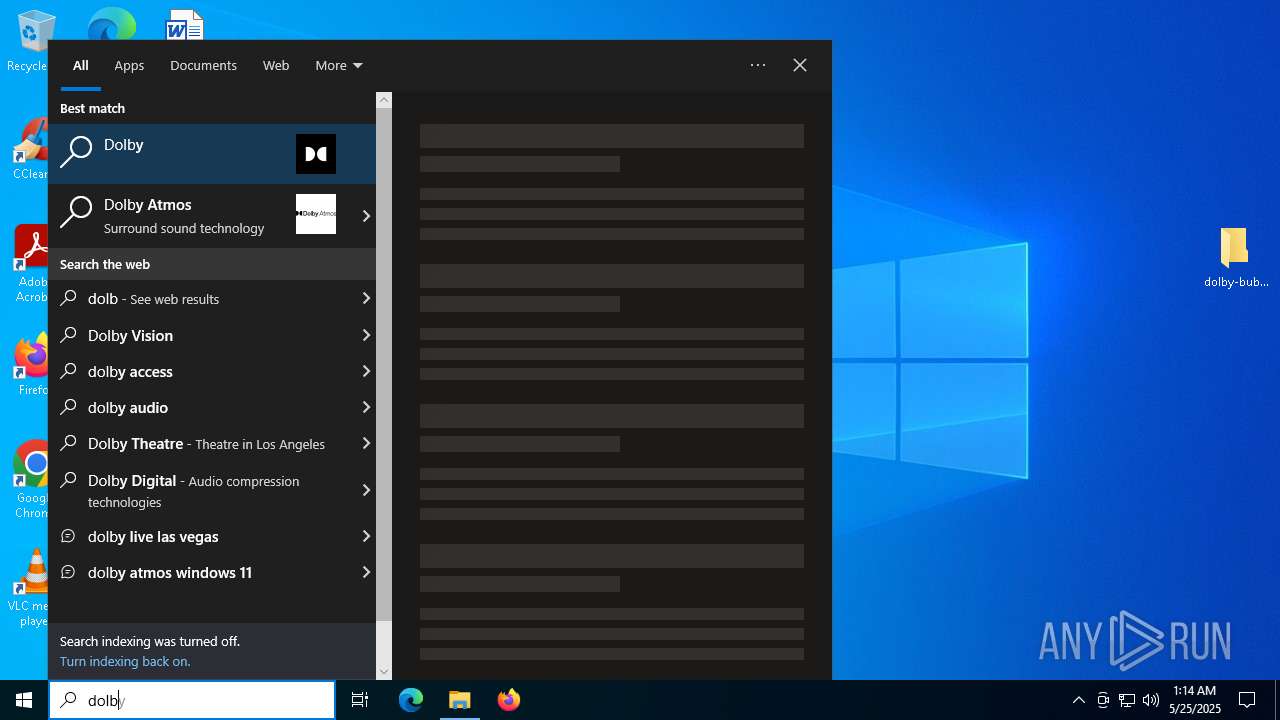Open the Windows Start menu

24,700
